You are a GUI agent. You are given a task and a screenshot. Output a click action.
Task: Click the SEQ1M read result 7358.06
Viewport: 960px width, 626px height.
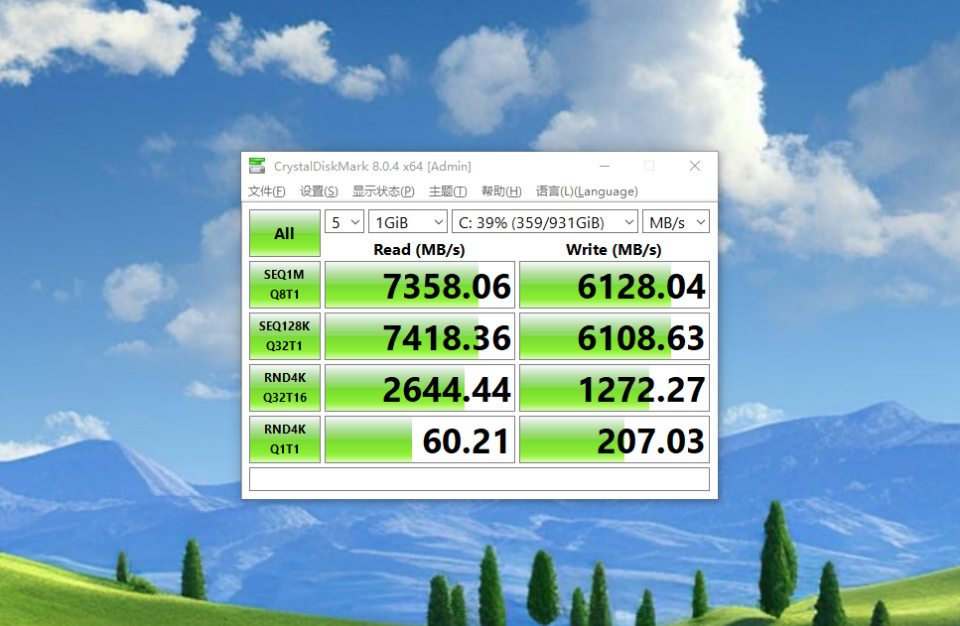[x=419, y=285]
